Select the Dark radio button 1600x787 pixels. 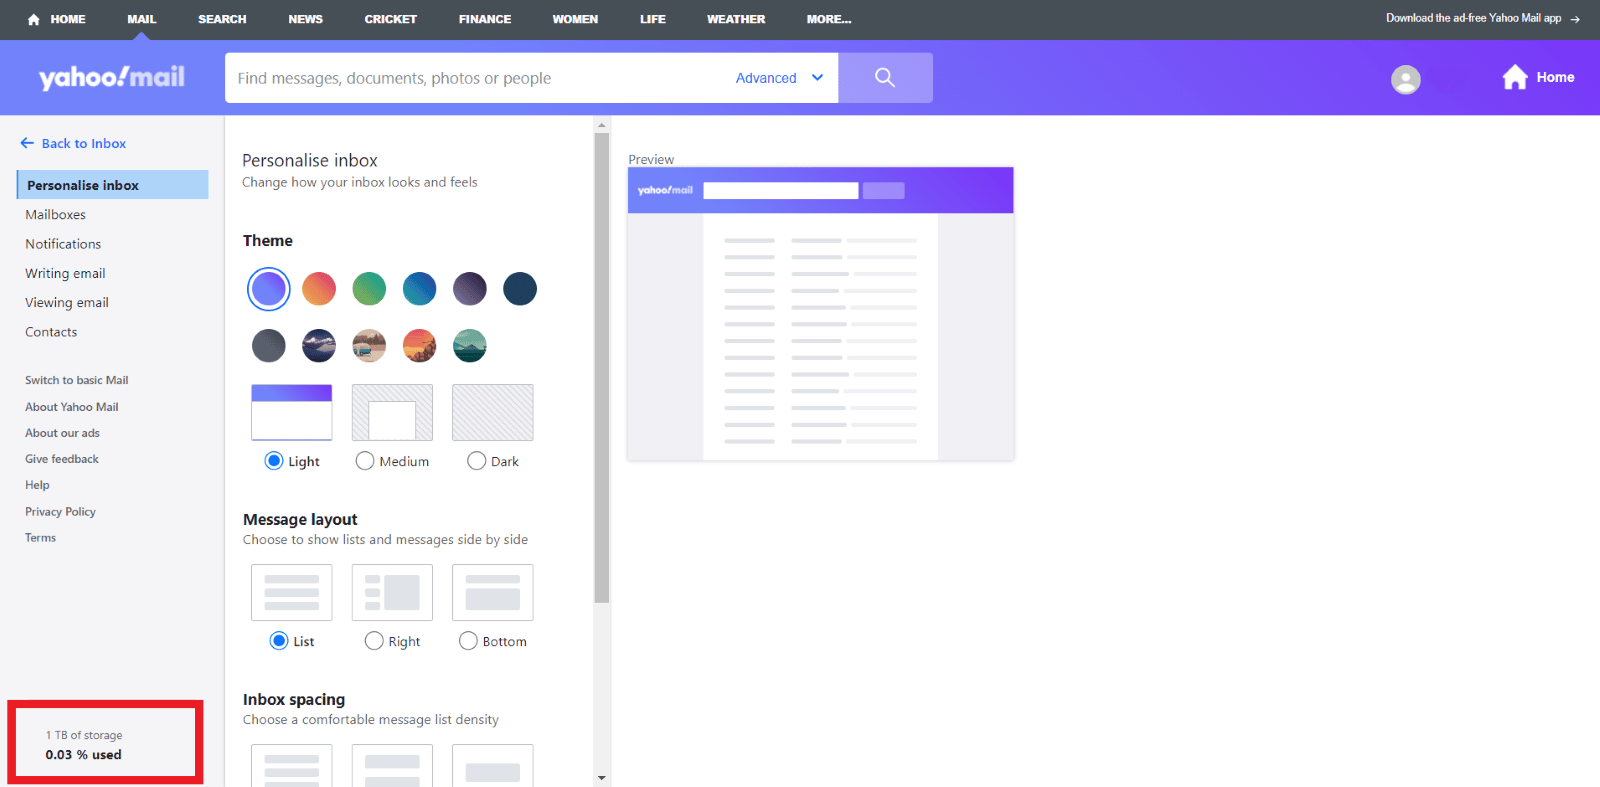(x=477, y=460)
